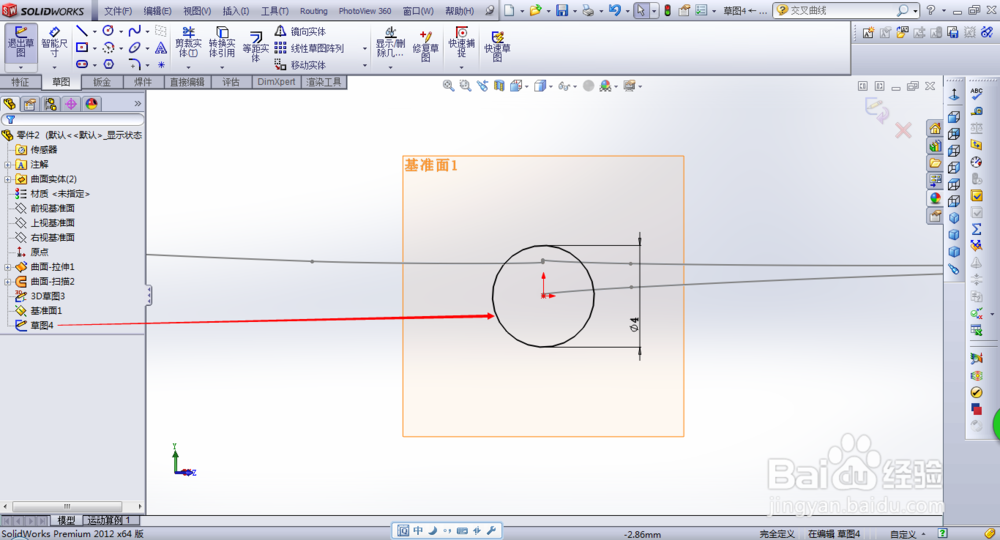1000x540 pixels.
Task: Open the 插入(I) menu
Action: point(236,11)
